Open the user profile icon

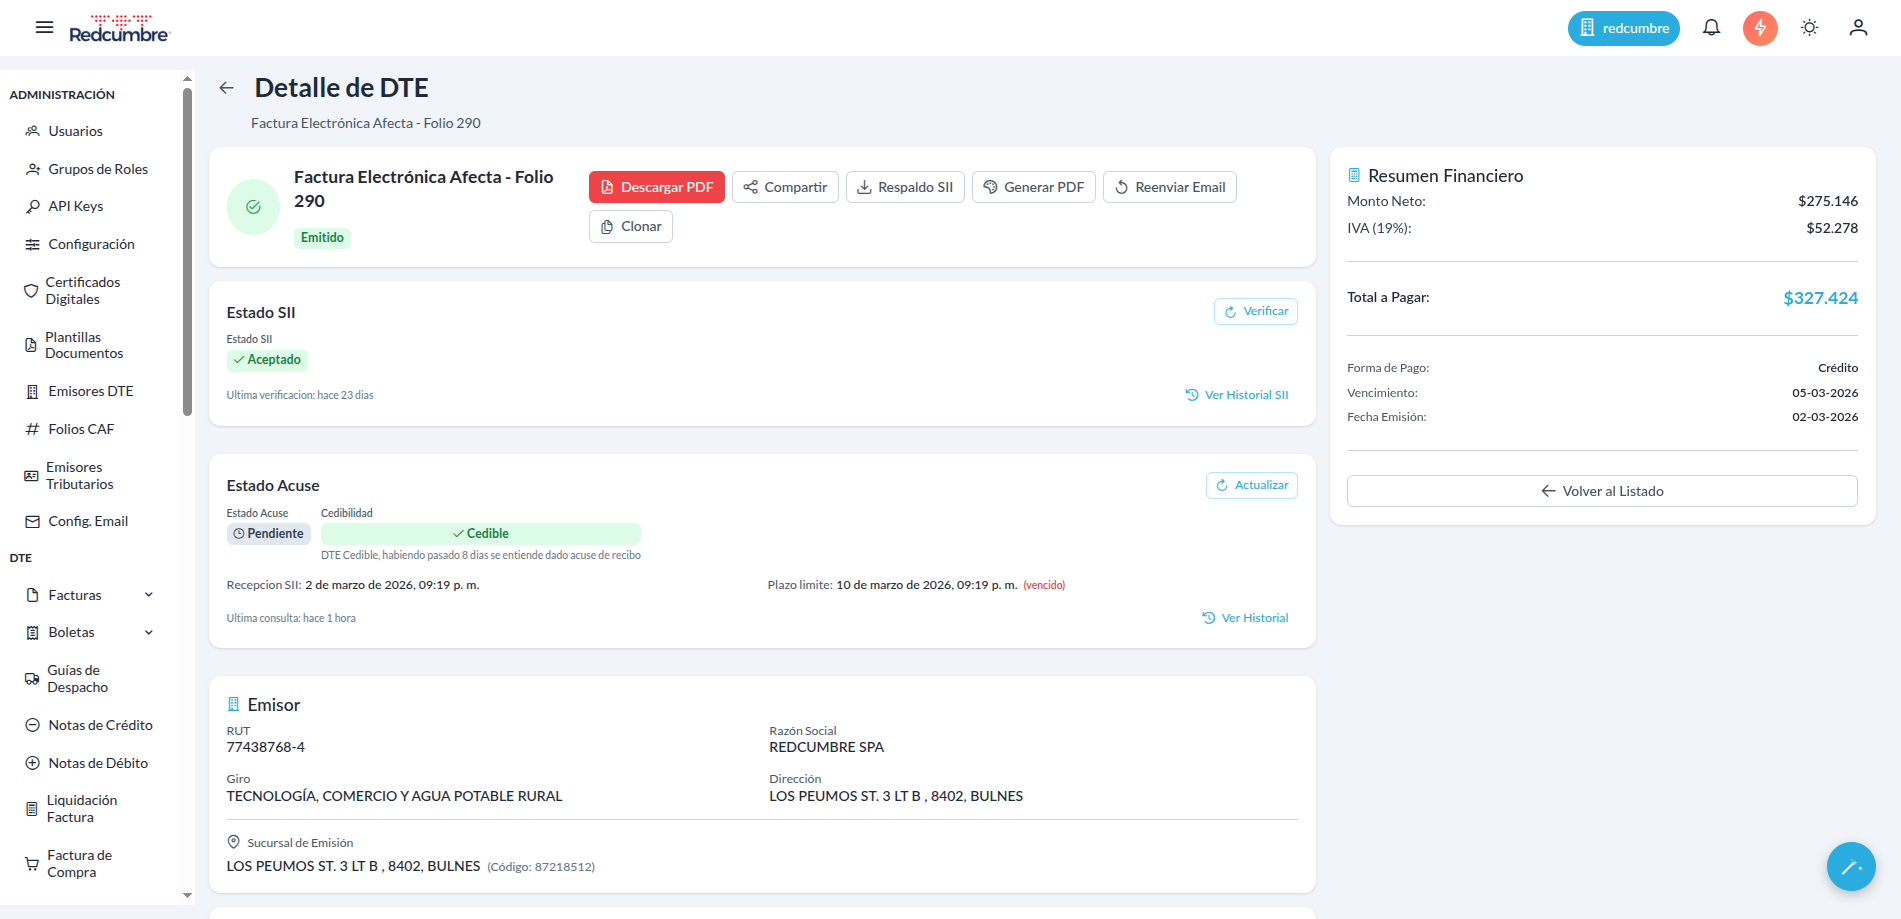point(1858,28)
